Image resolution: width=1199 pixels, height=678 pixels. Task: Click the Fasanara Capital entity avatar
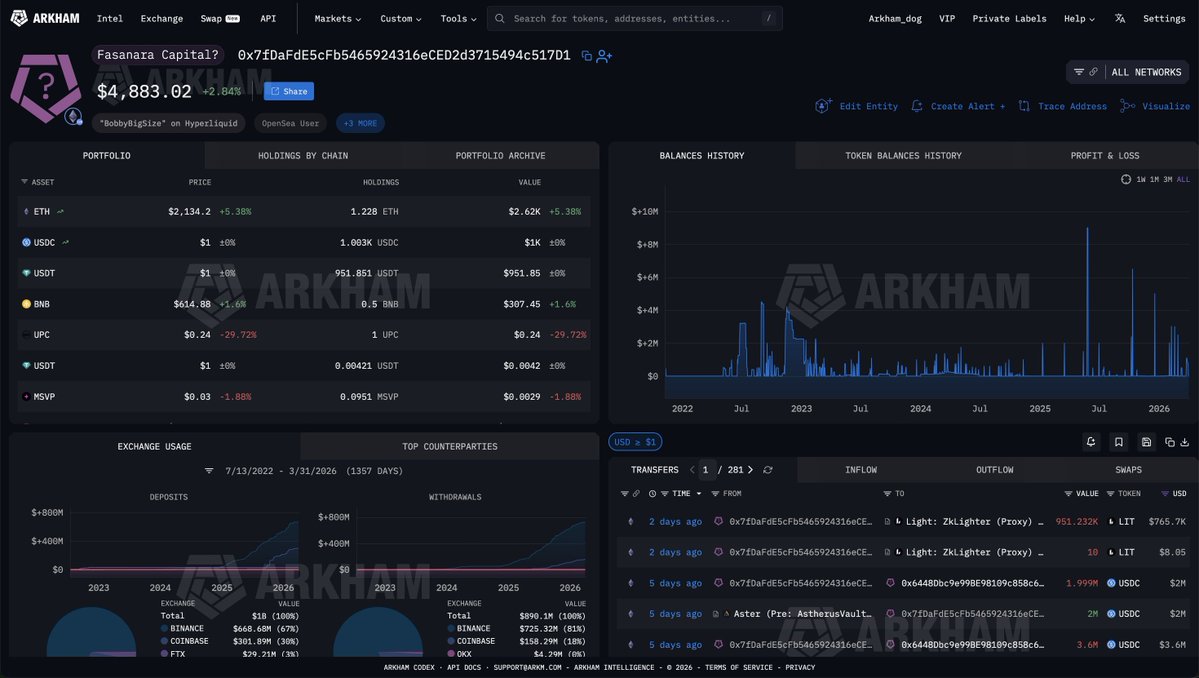pyautogui.click(x=46, y=88)
